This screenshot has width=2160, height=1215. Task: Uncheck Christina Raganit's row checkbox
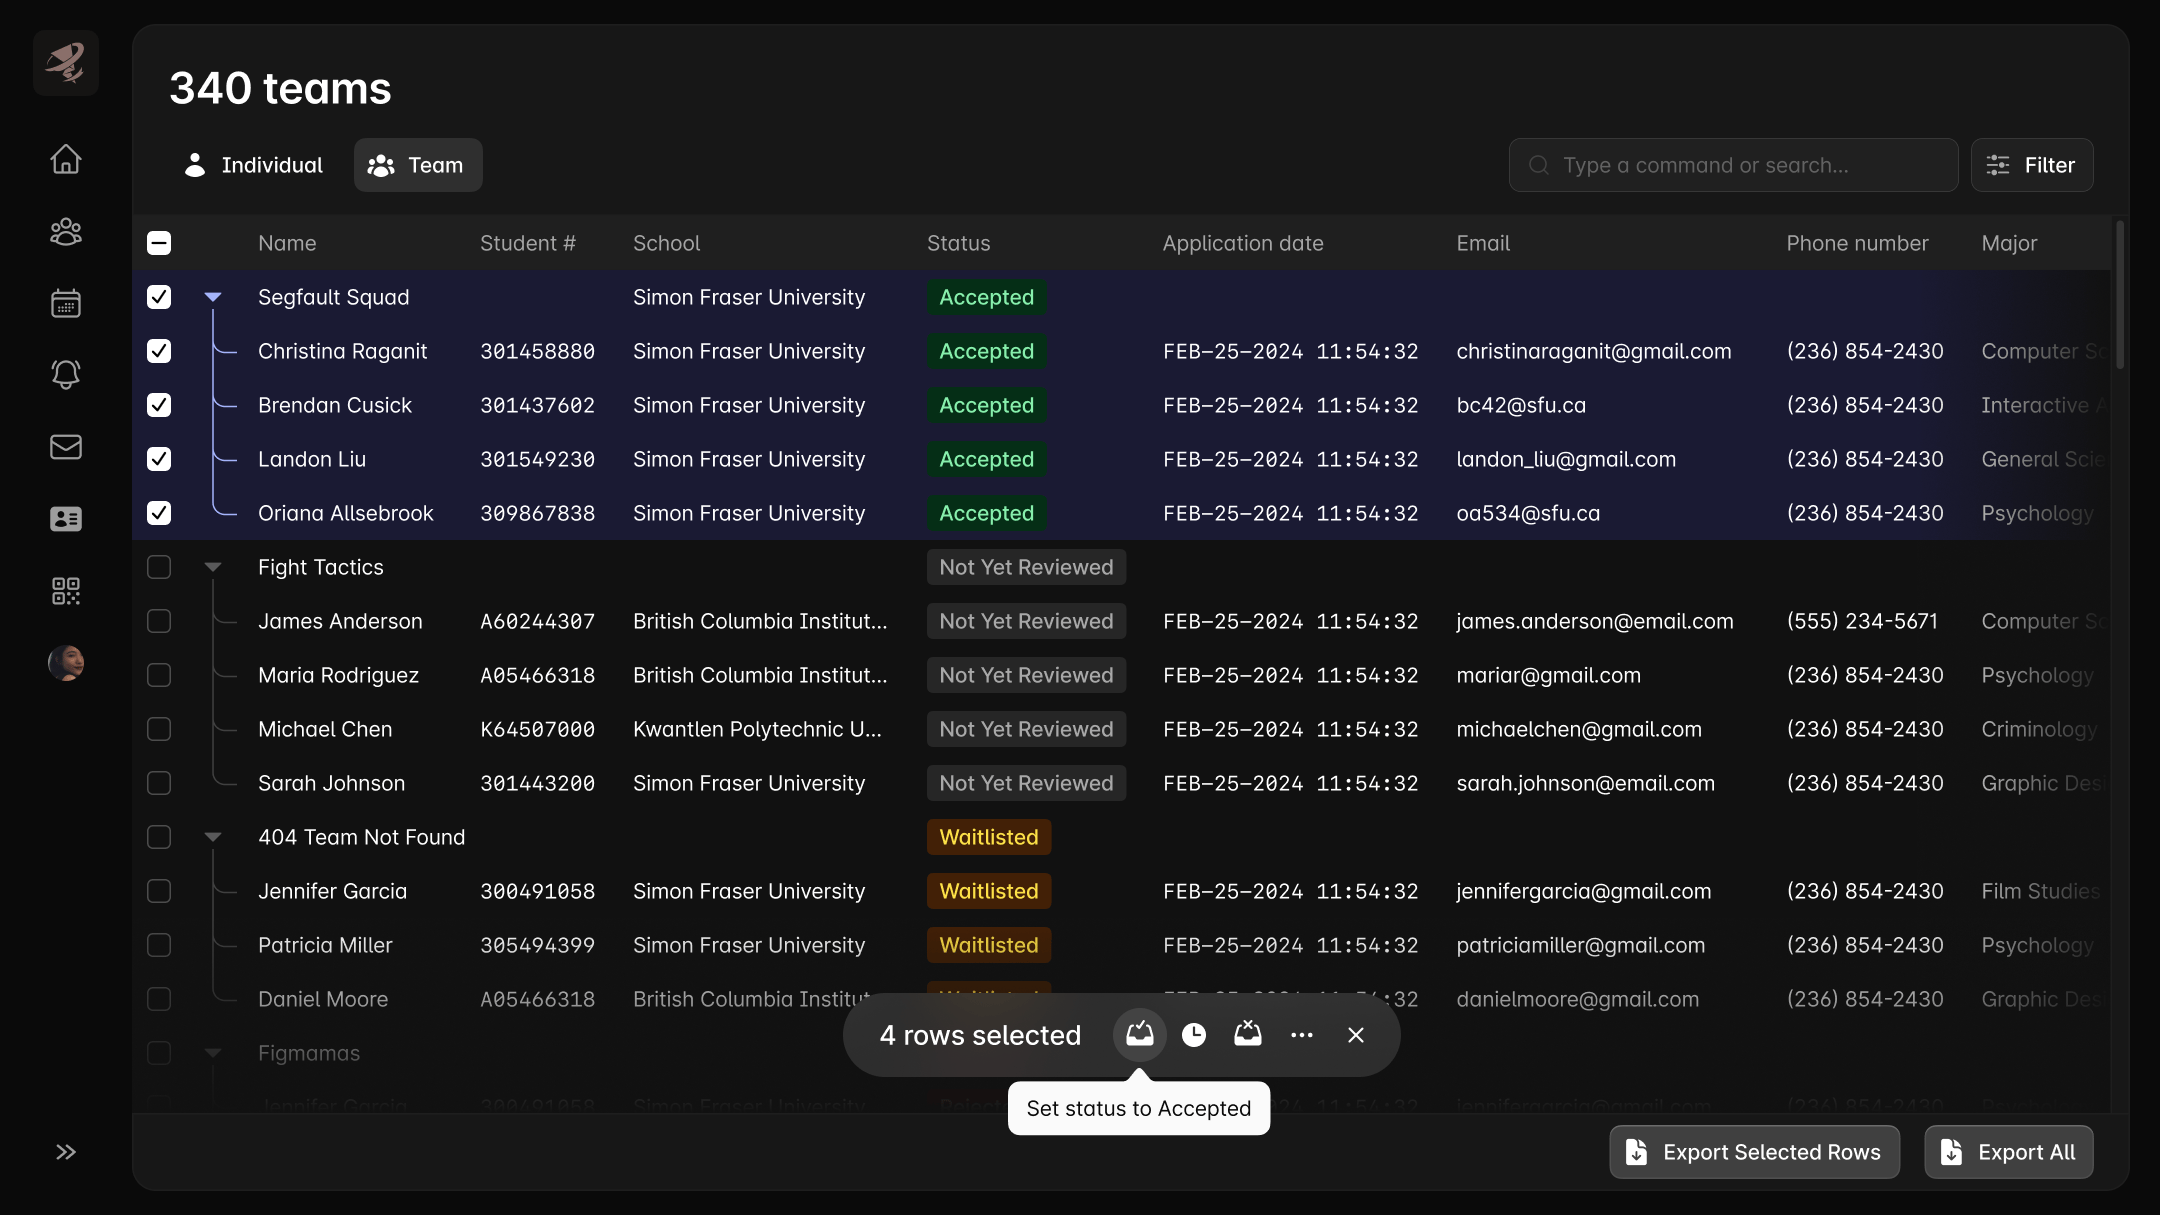point(159,351)
